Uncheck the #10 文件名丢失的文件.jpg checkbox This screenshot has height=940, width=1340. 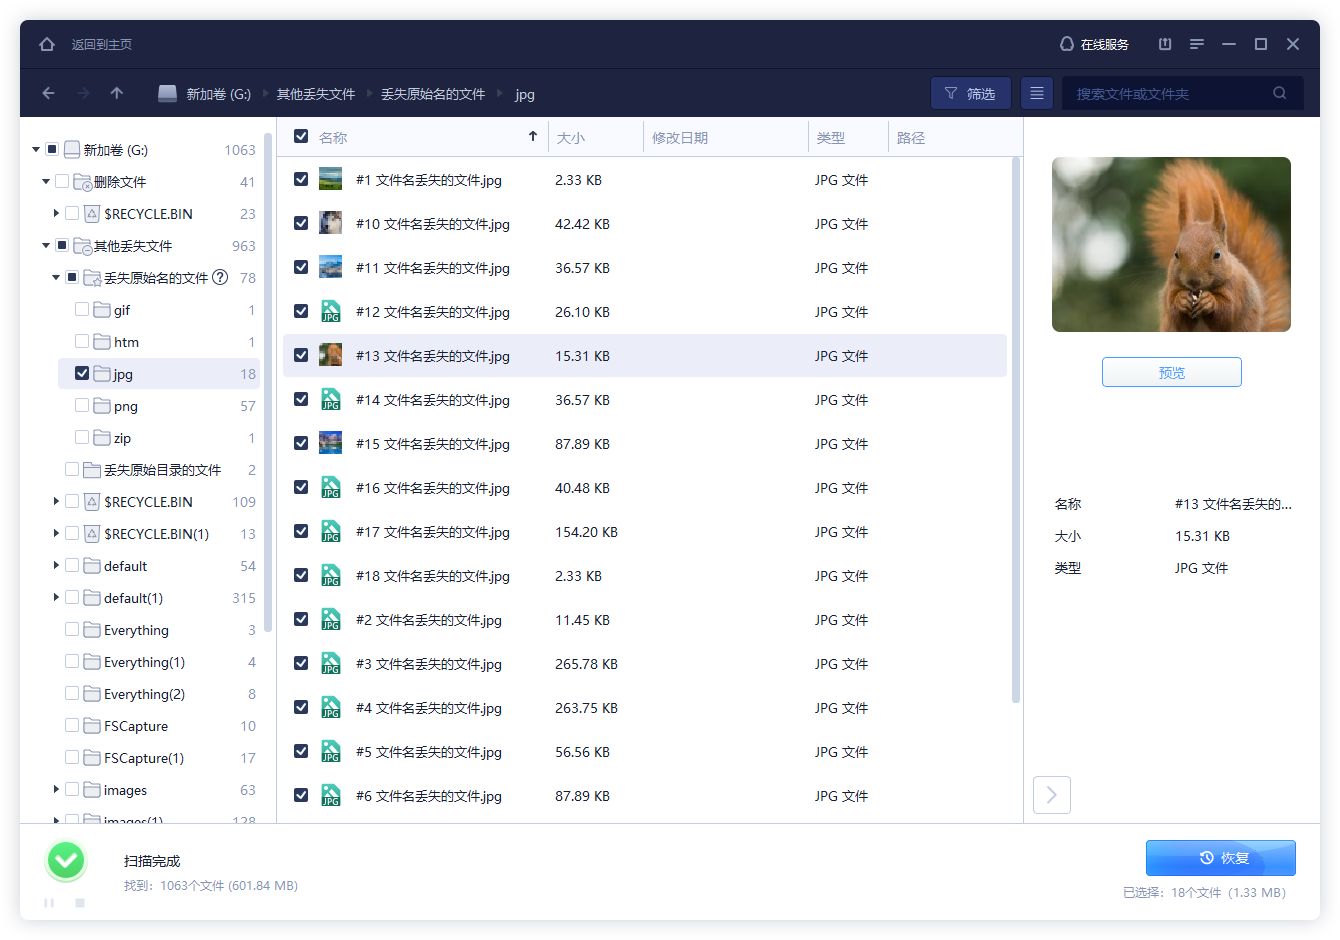tap(301, 224)
